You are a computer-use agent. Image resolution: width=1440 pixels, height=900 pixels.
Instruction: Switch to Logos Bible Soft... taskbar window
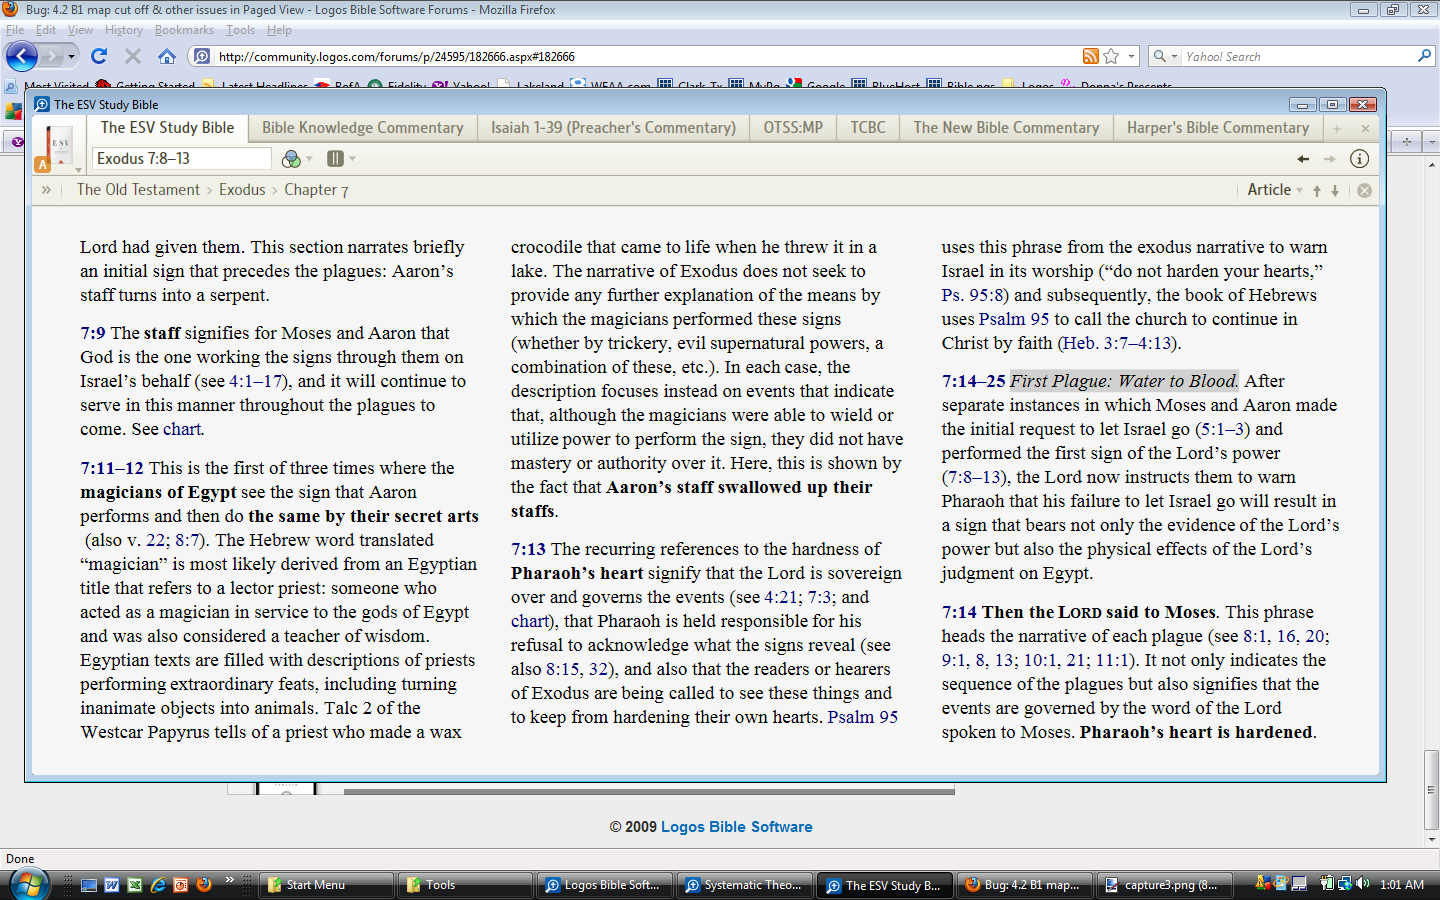click(605, 885)
